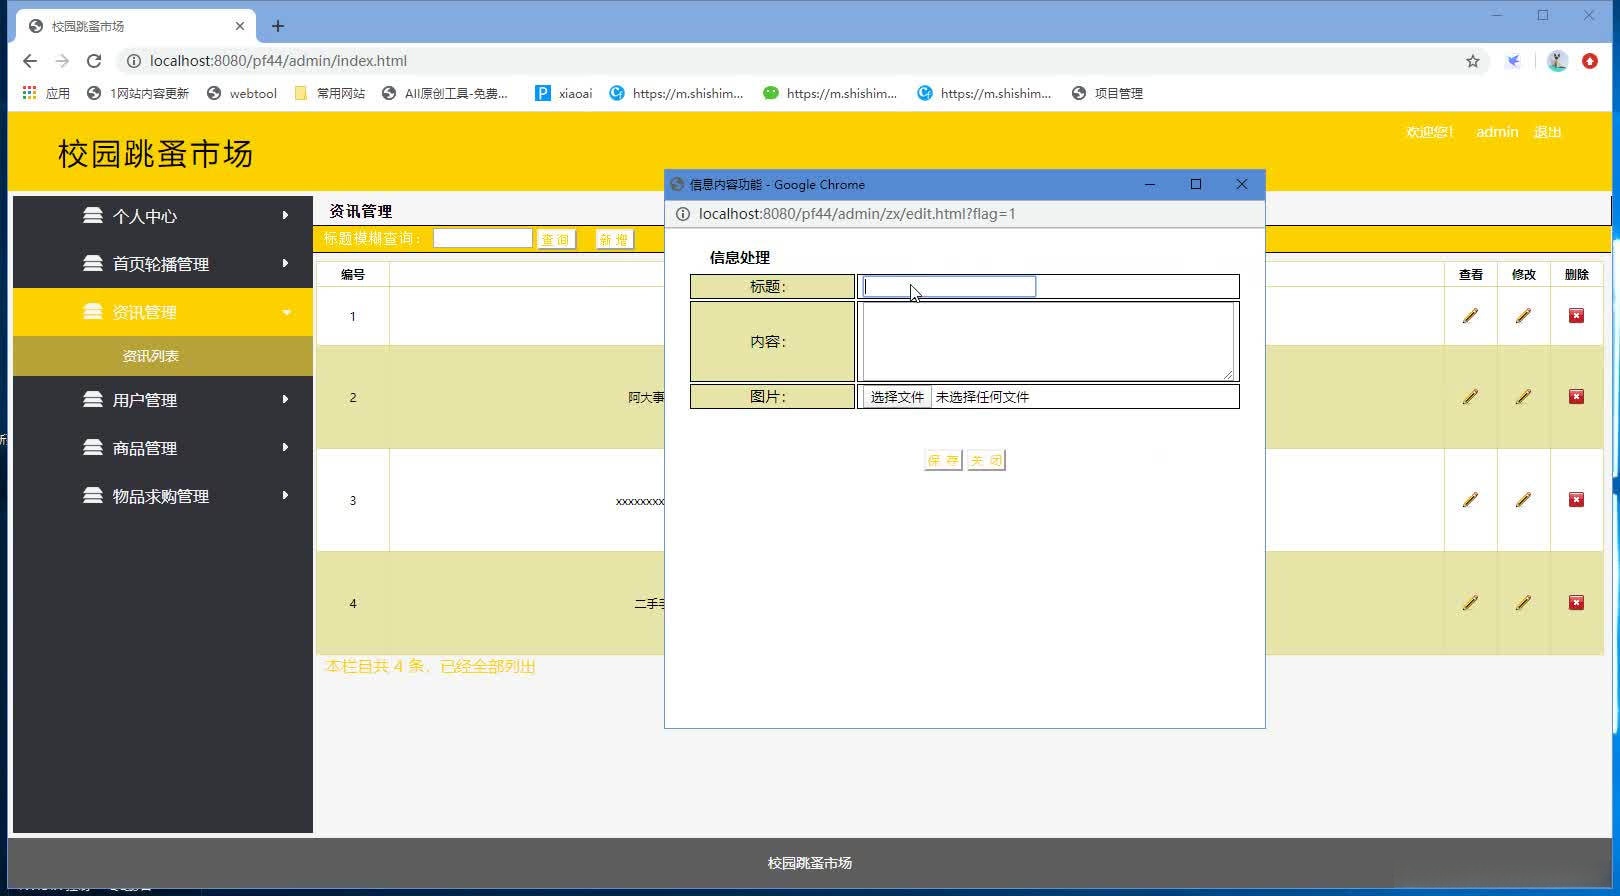Screen dimensions: 1620x896
Task: Open the 1网站内容更新 bookmark
Action: pyautogui.click(x=138, y=93)
